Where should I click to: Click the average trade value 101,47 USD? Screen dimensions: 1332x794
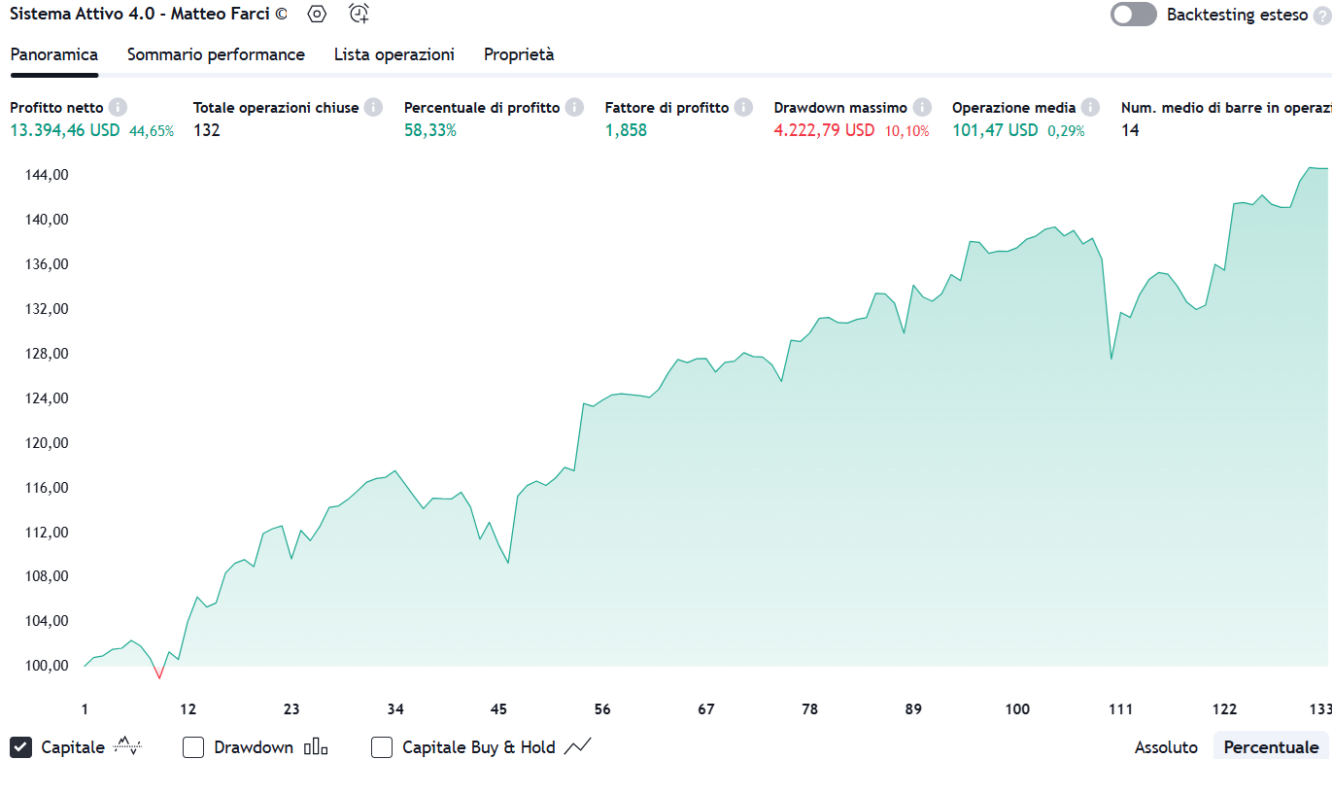tap(995, 130)
